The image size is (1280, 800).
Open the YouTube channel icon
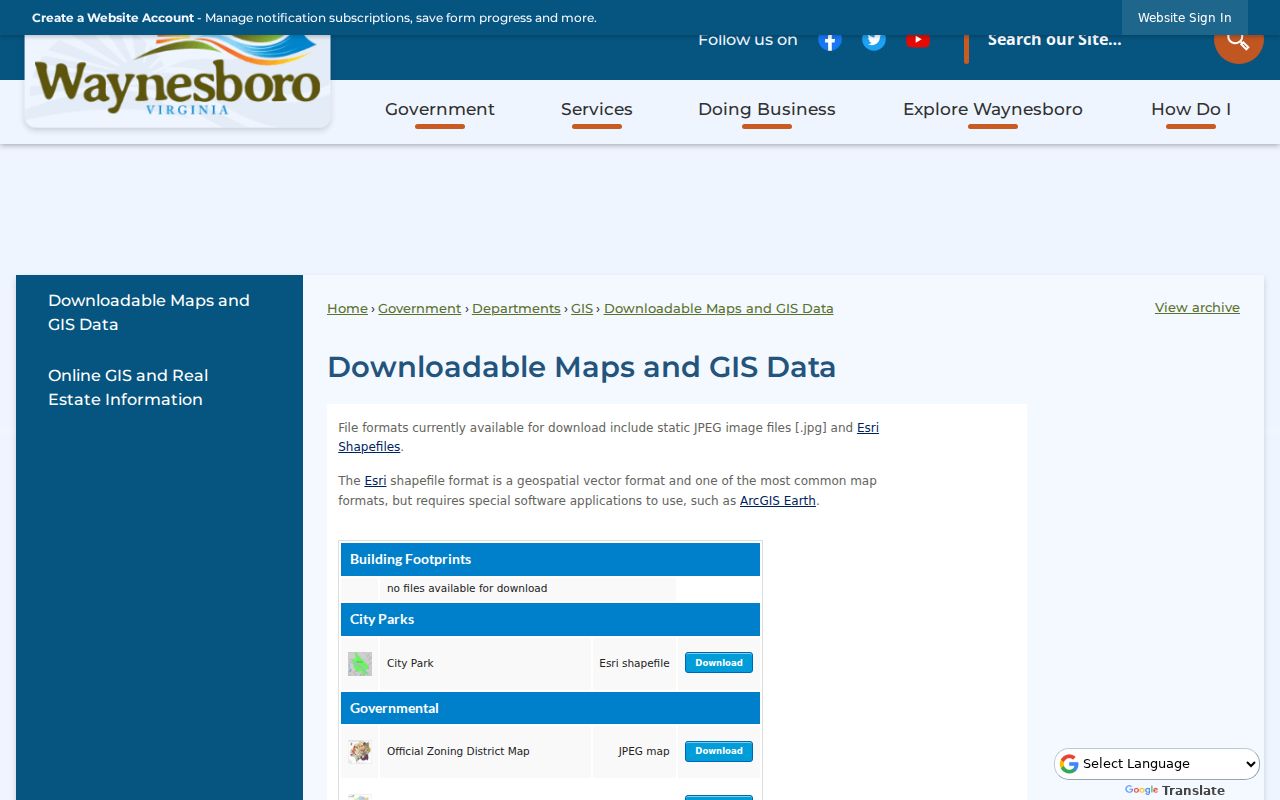pos(918,40)
